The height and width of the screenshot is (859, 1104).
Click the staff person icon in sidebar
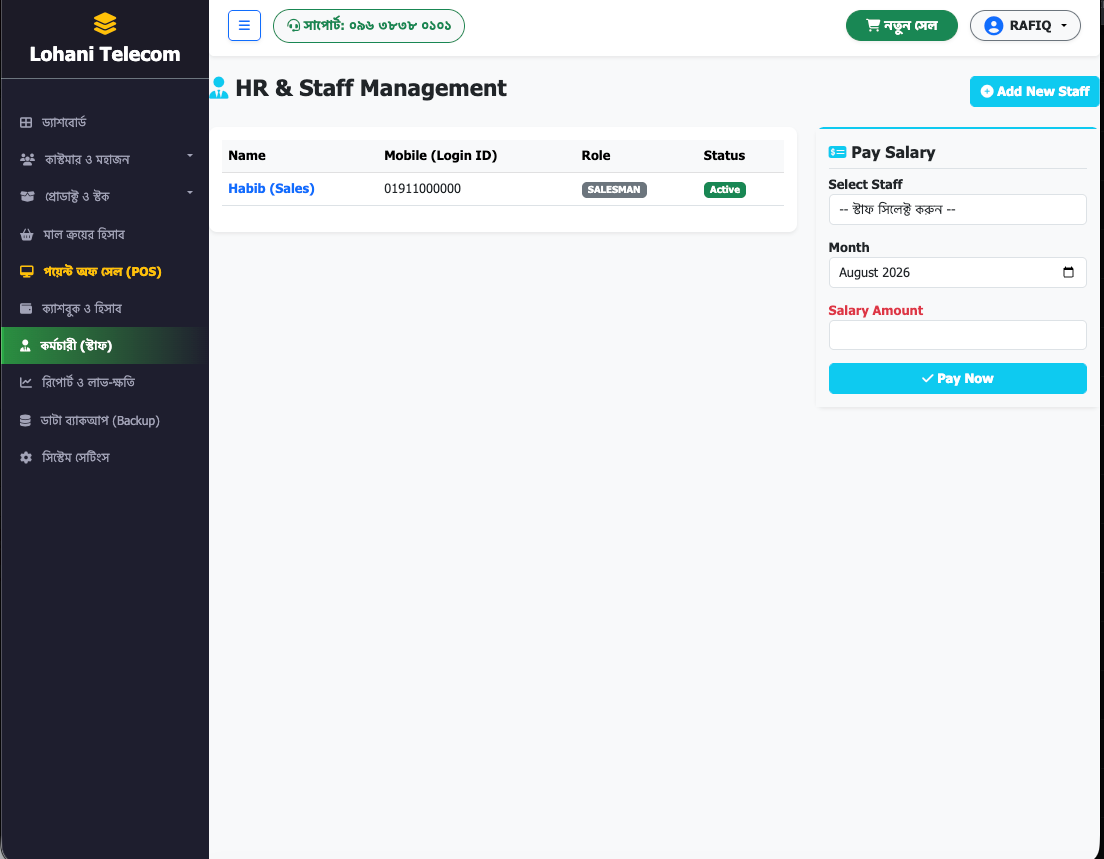[25, 346]
